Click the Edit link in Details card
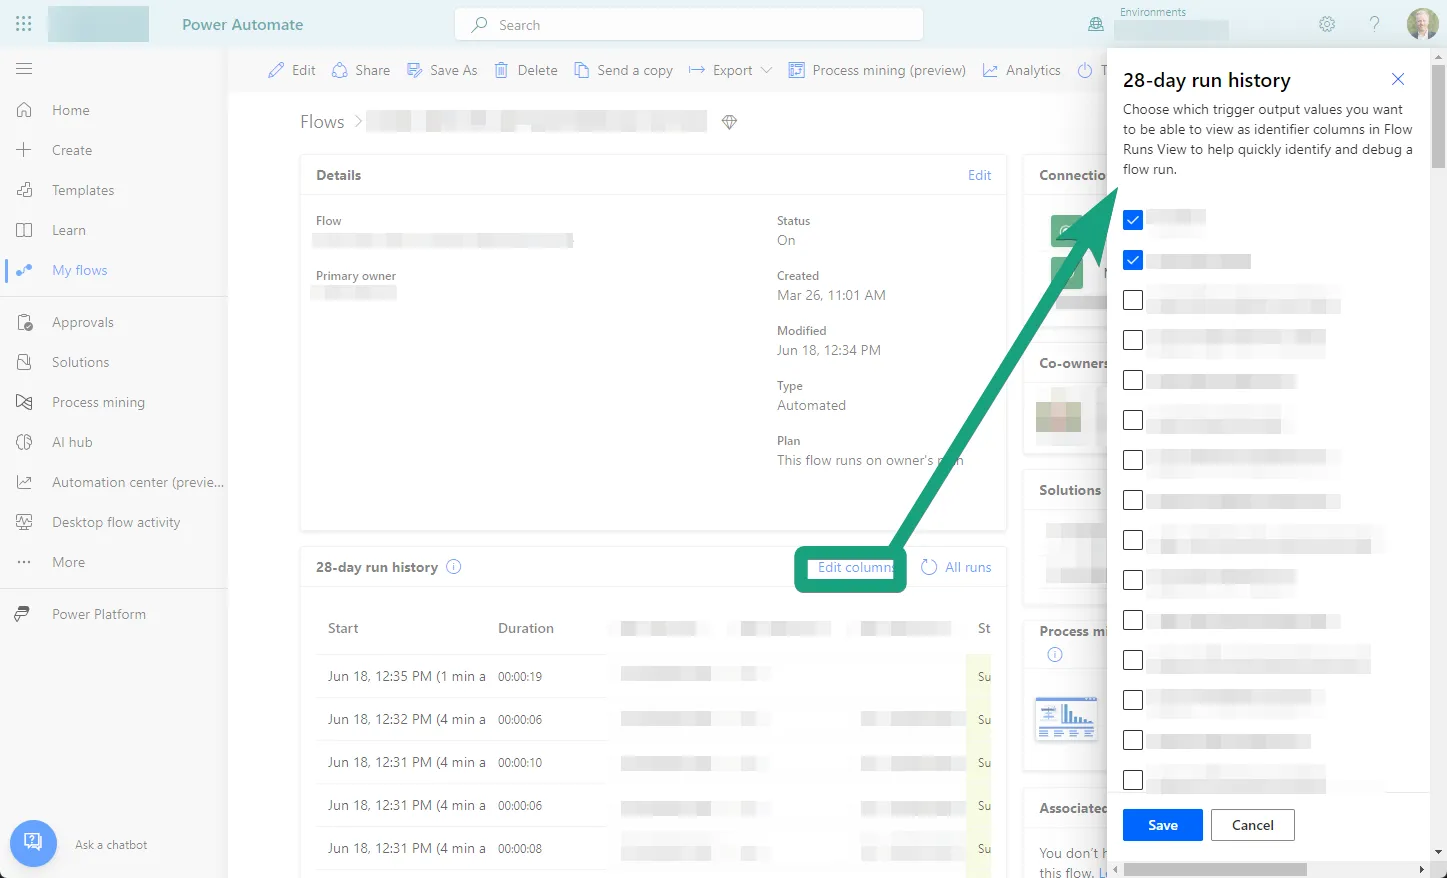This screenshot has height=878, width=1447. coord(979,175)
